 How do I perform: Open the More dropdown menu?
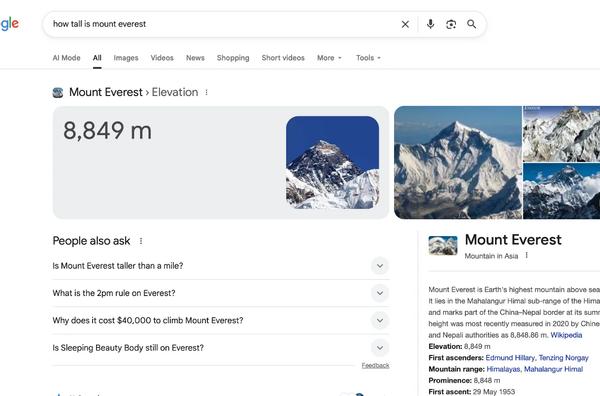(x=329, y=58)
